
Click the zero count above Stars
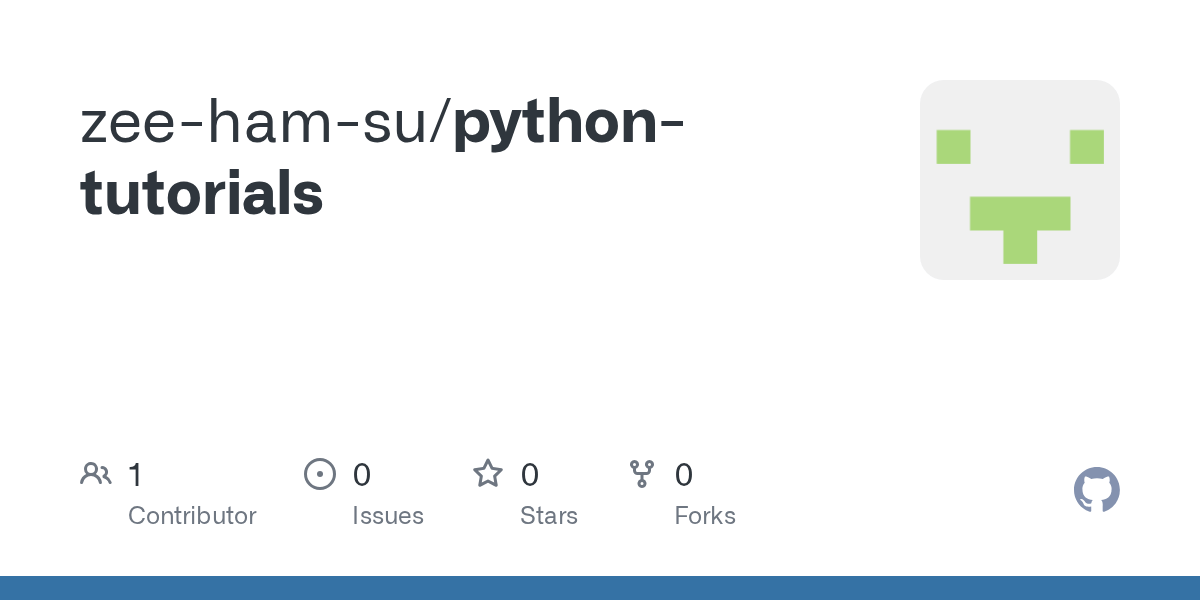click(530, 474)
